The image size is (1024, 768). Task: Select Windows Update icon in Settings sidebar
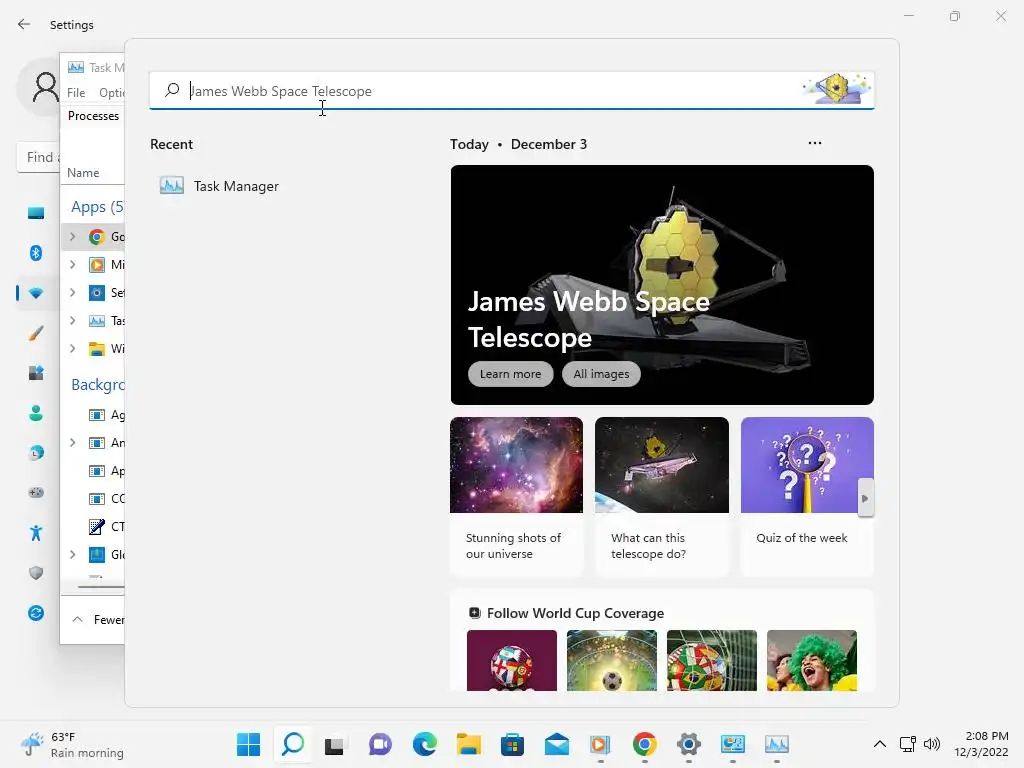click(36, 613)
